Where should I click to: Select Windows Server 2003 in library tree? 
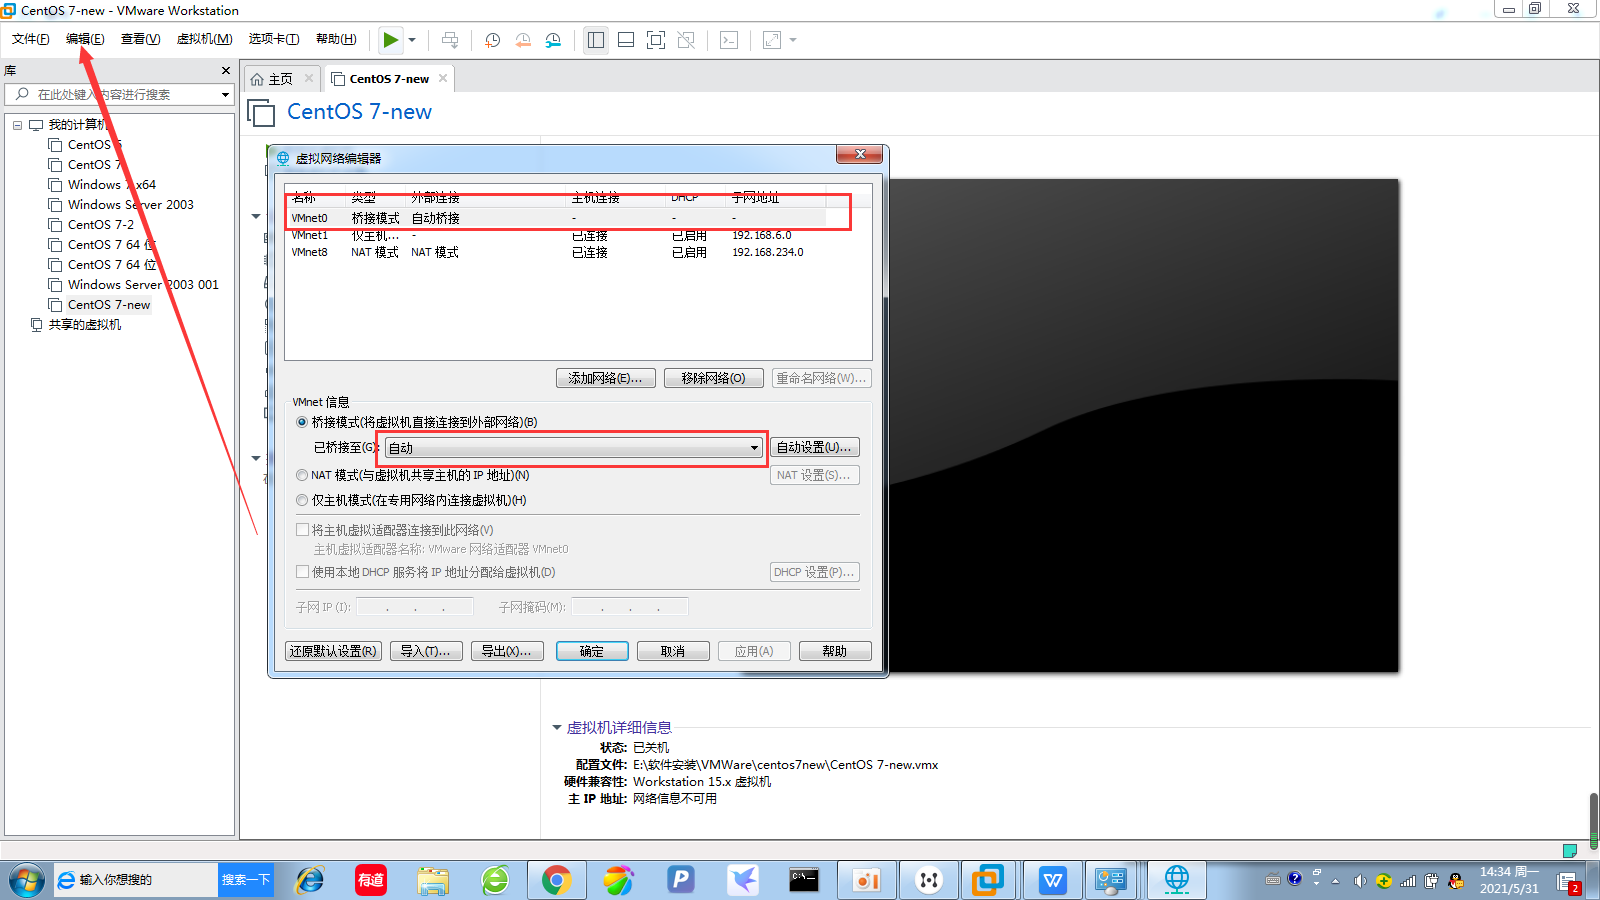(131, 204)
